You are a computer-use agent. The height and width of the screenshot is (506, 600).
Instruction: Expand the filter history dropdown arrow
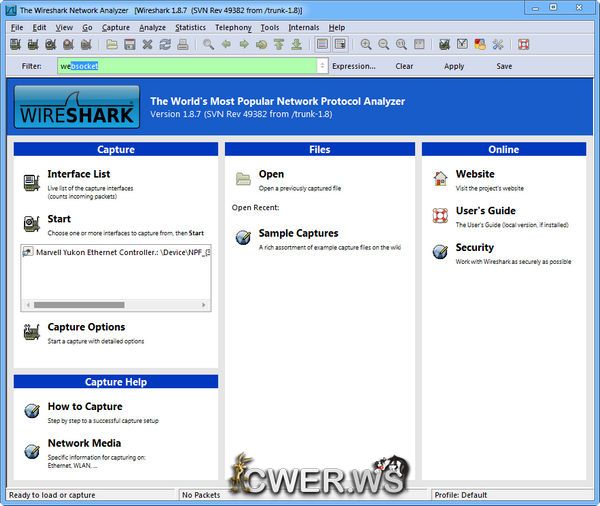click(x=322, y=66)
